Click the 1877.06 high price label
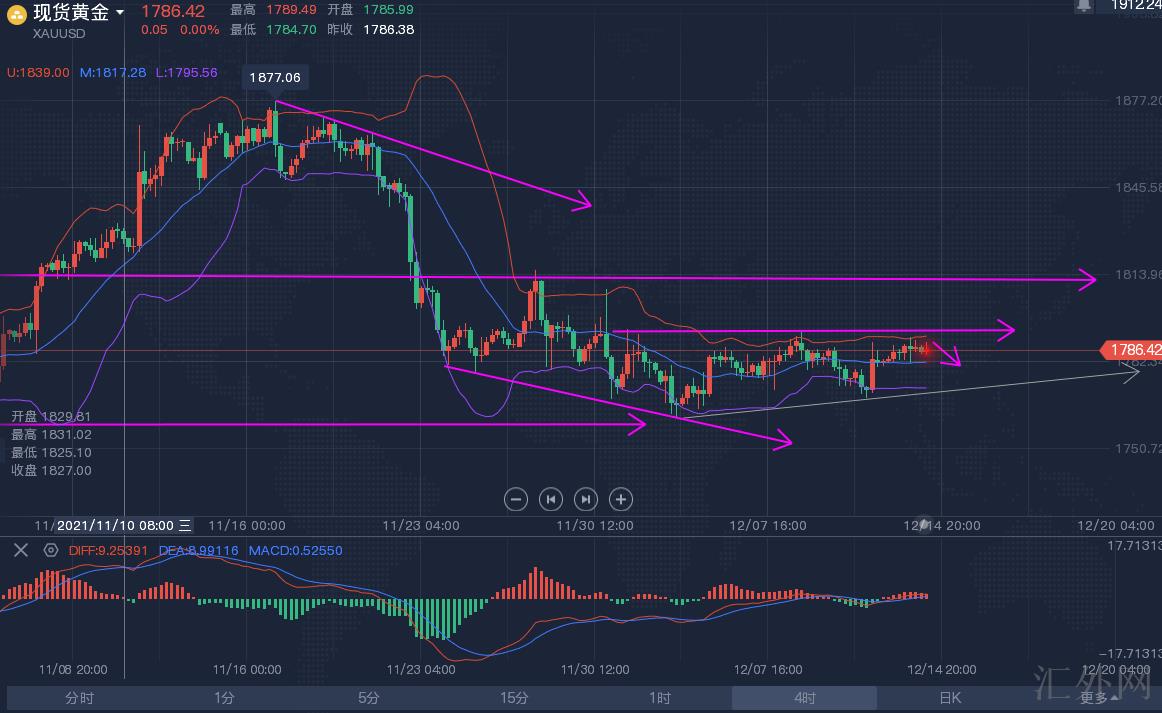Screen dimensions: 1162x713 (x=275, y=77)
